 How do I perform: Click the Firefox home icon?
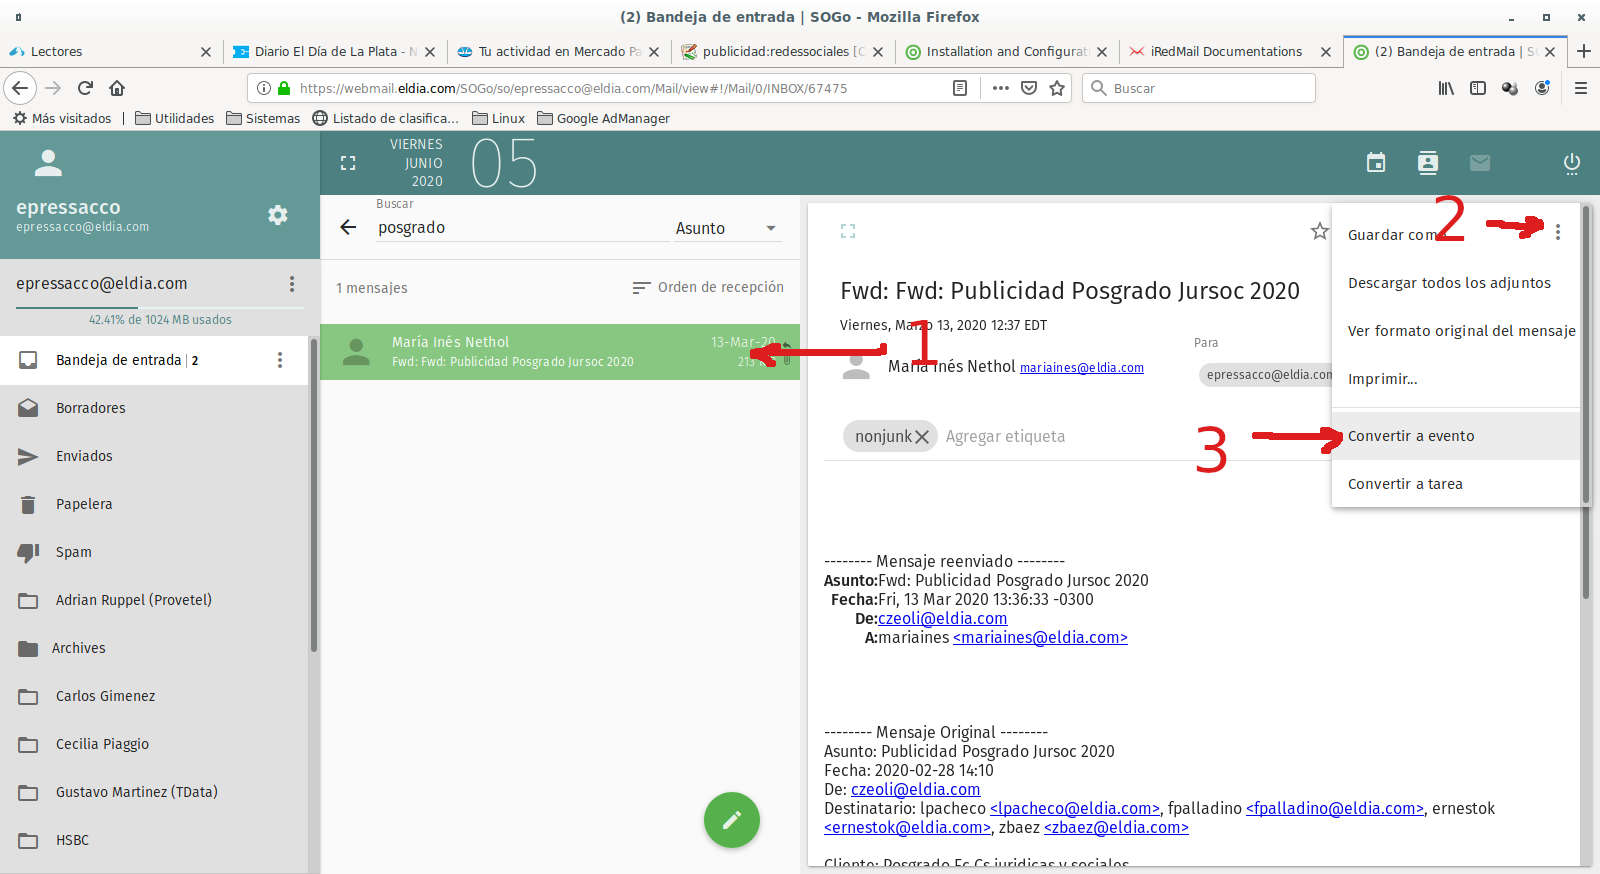(x=117, y=88)
